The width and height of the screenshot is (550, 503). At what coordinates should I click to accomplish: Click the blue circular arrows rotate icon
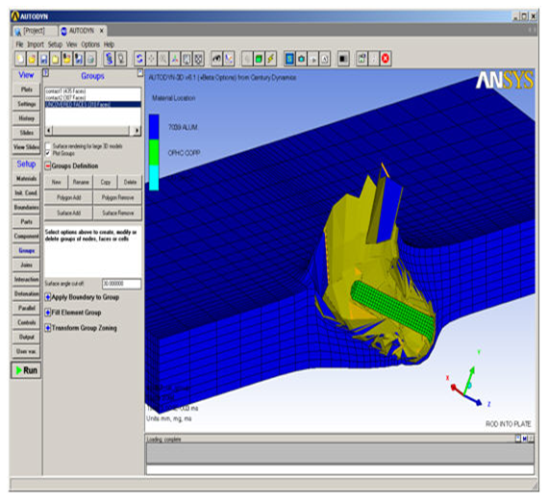(140, 59)
